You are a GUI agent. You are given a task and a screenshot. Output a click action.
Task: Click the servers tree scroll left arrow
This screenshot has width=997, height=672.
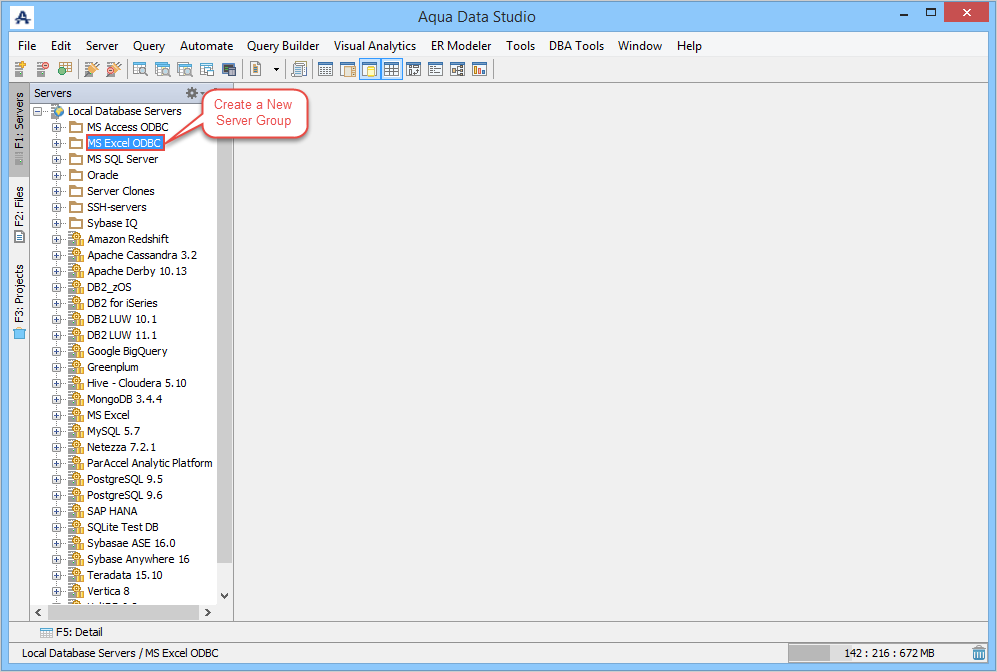point(38,612)
